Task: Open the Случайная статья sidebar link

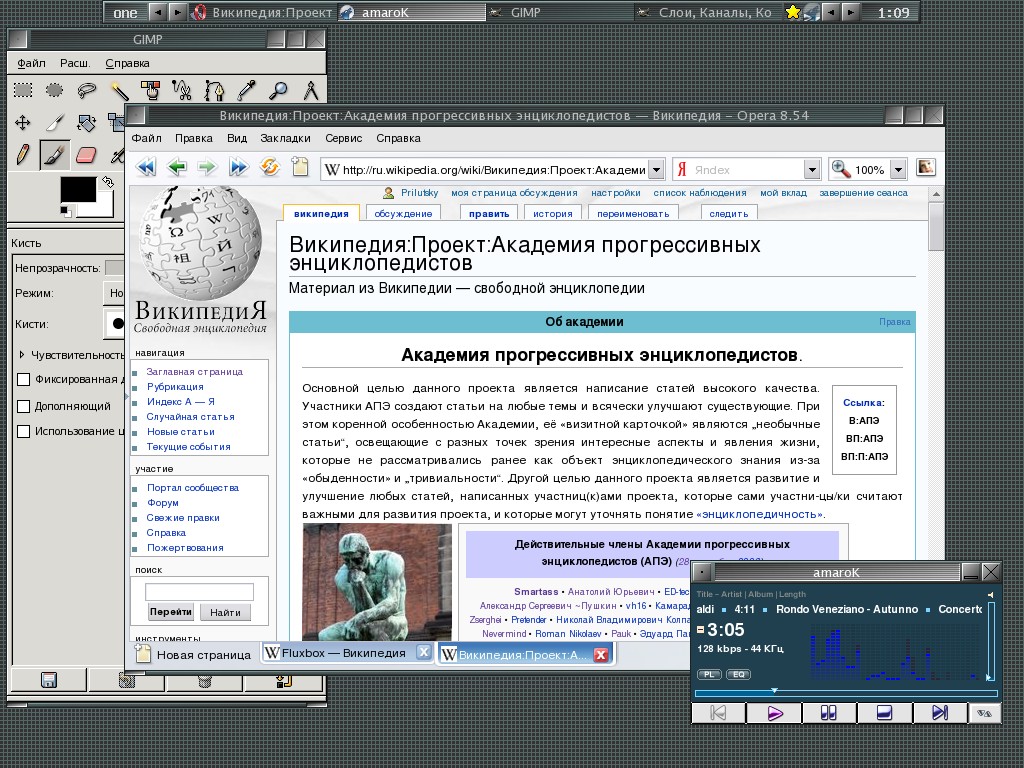Action: click(x=190, y=417)
